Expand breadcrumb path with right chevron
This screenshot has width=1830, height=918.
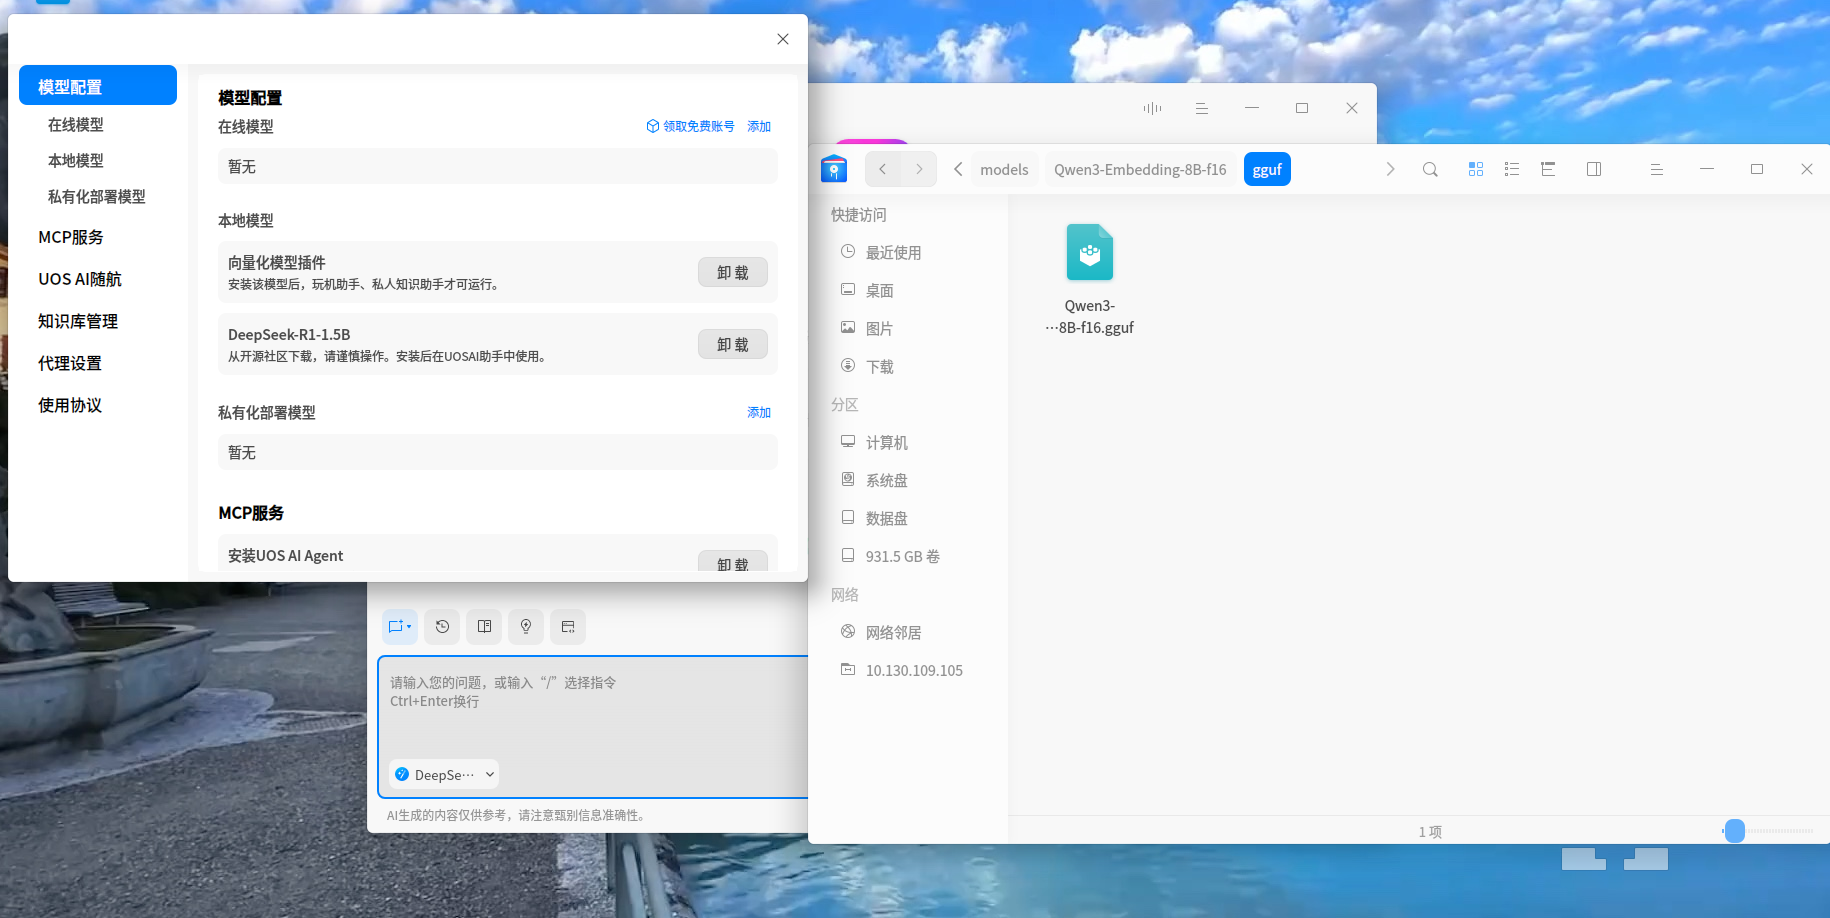coord(1390,169)
